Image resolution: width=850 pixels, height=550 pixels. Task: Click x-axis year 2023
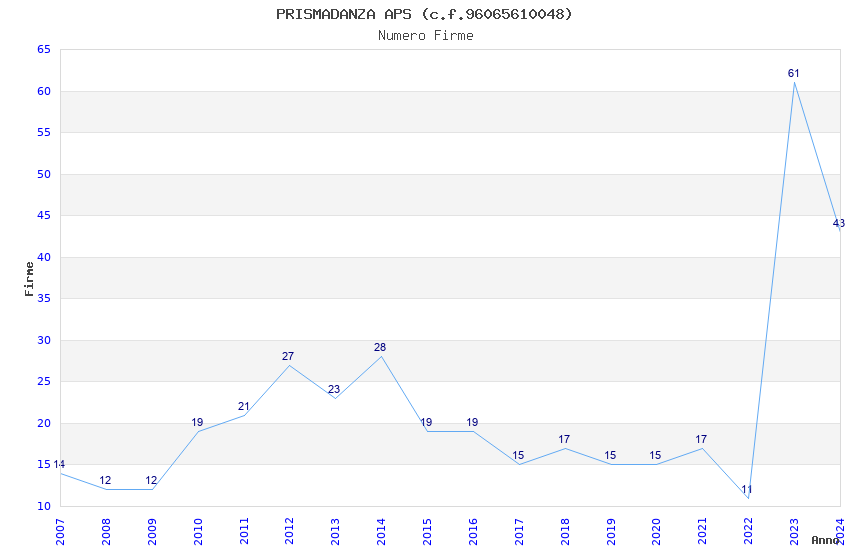[x=794, y=531]
